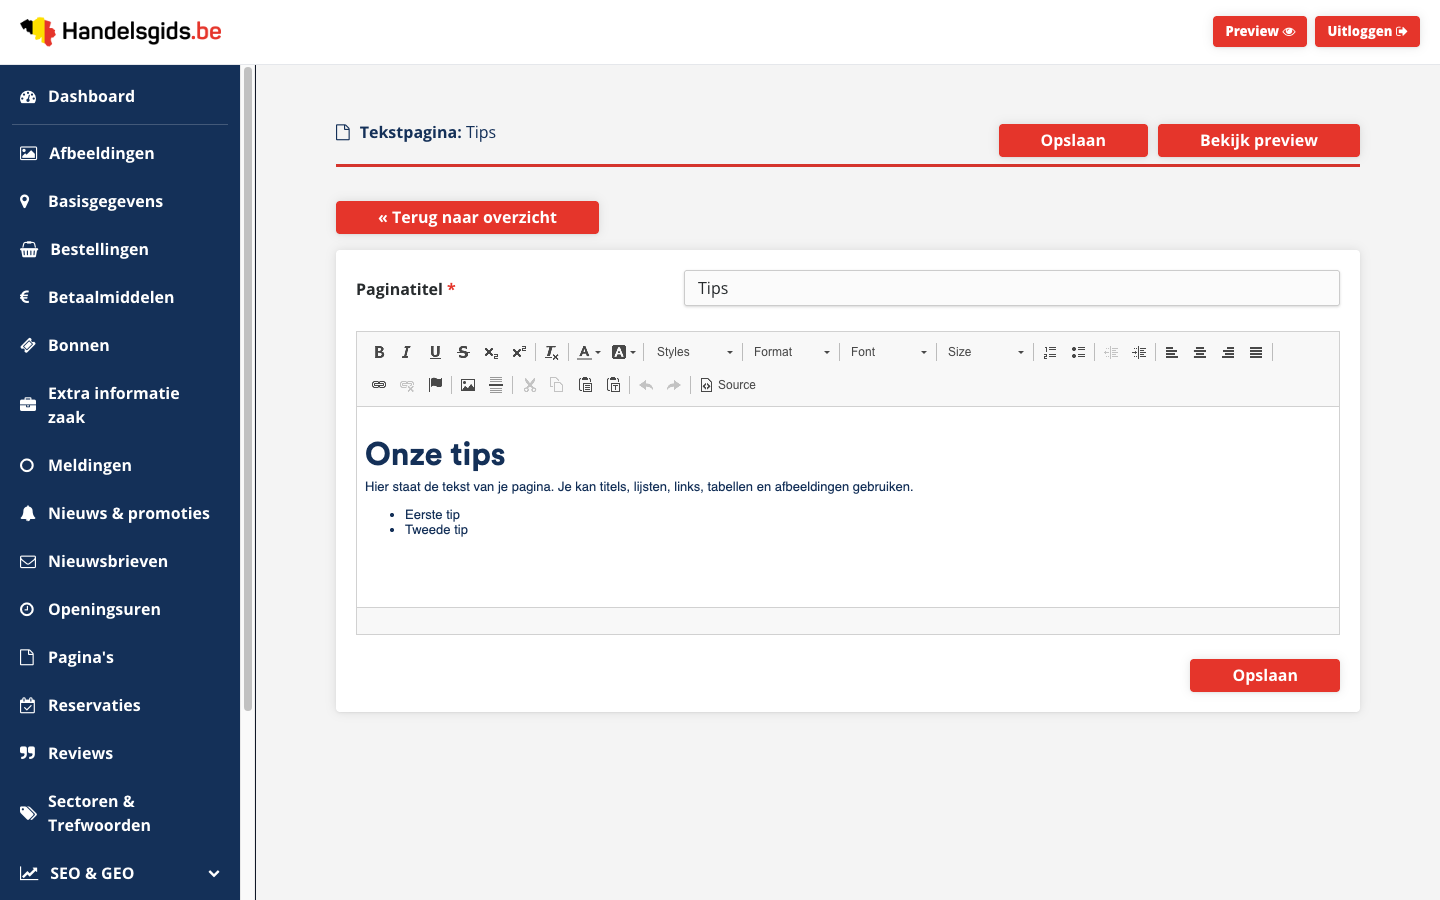
Task: Open the Size dropdown
Action: pos(985,352)
